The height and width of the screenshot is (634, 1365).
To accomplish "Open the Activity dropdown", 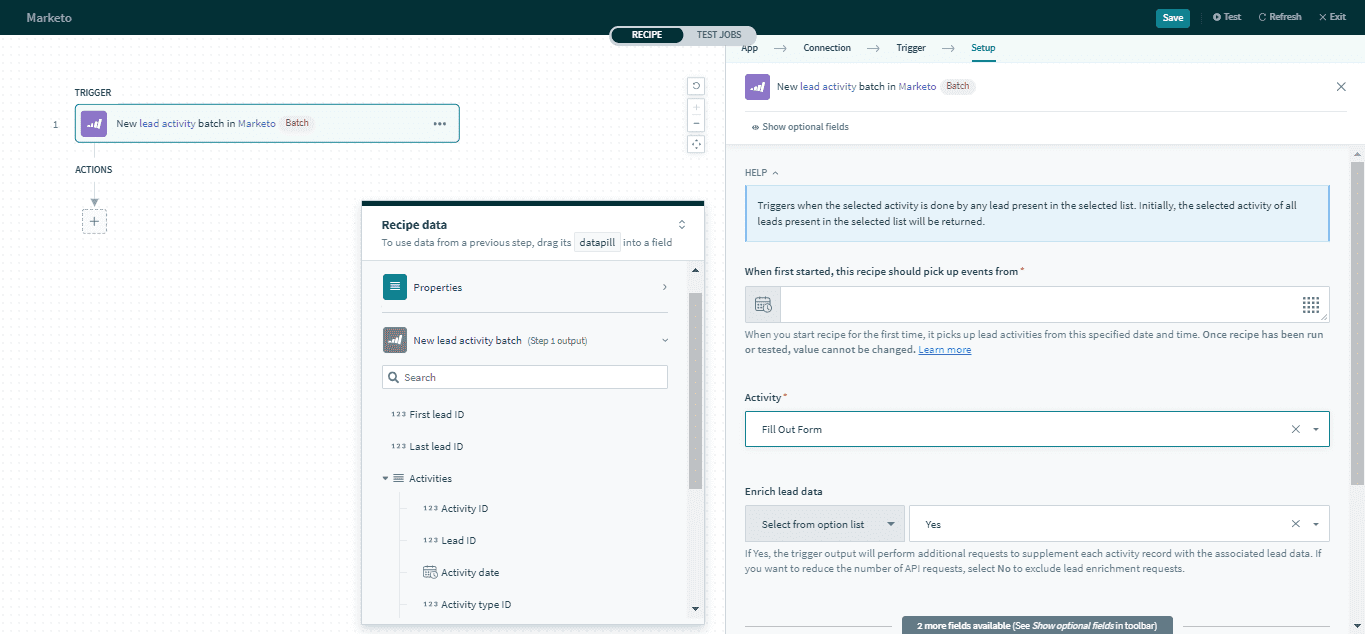I will coord(1316,429).
